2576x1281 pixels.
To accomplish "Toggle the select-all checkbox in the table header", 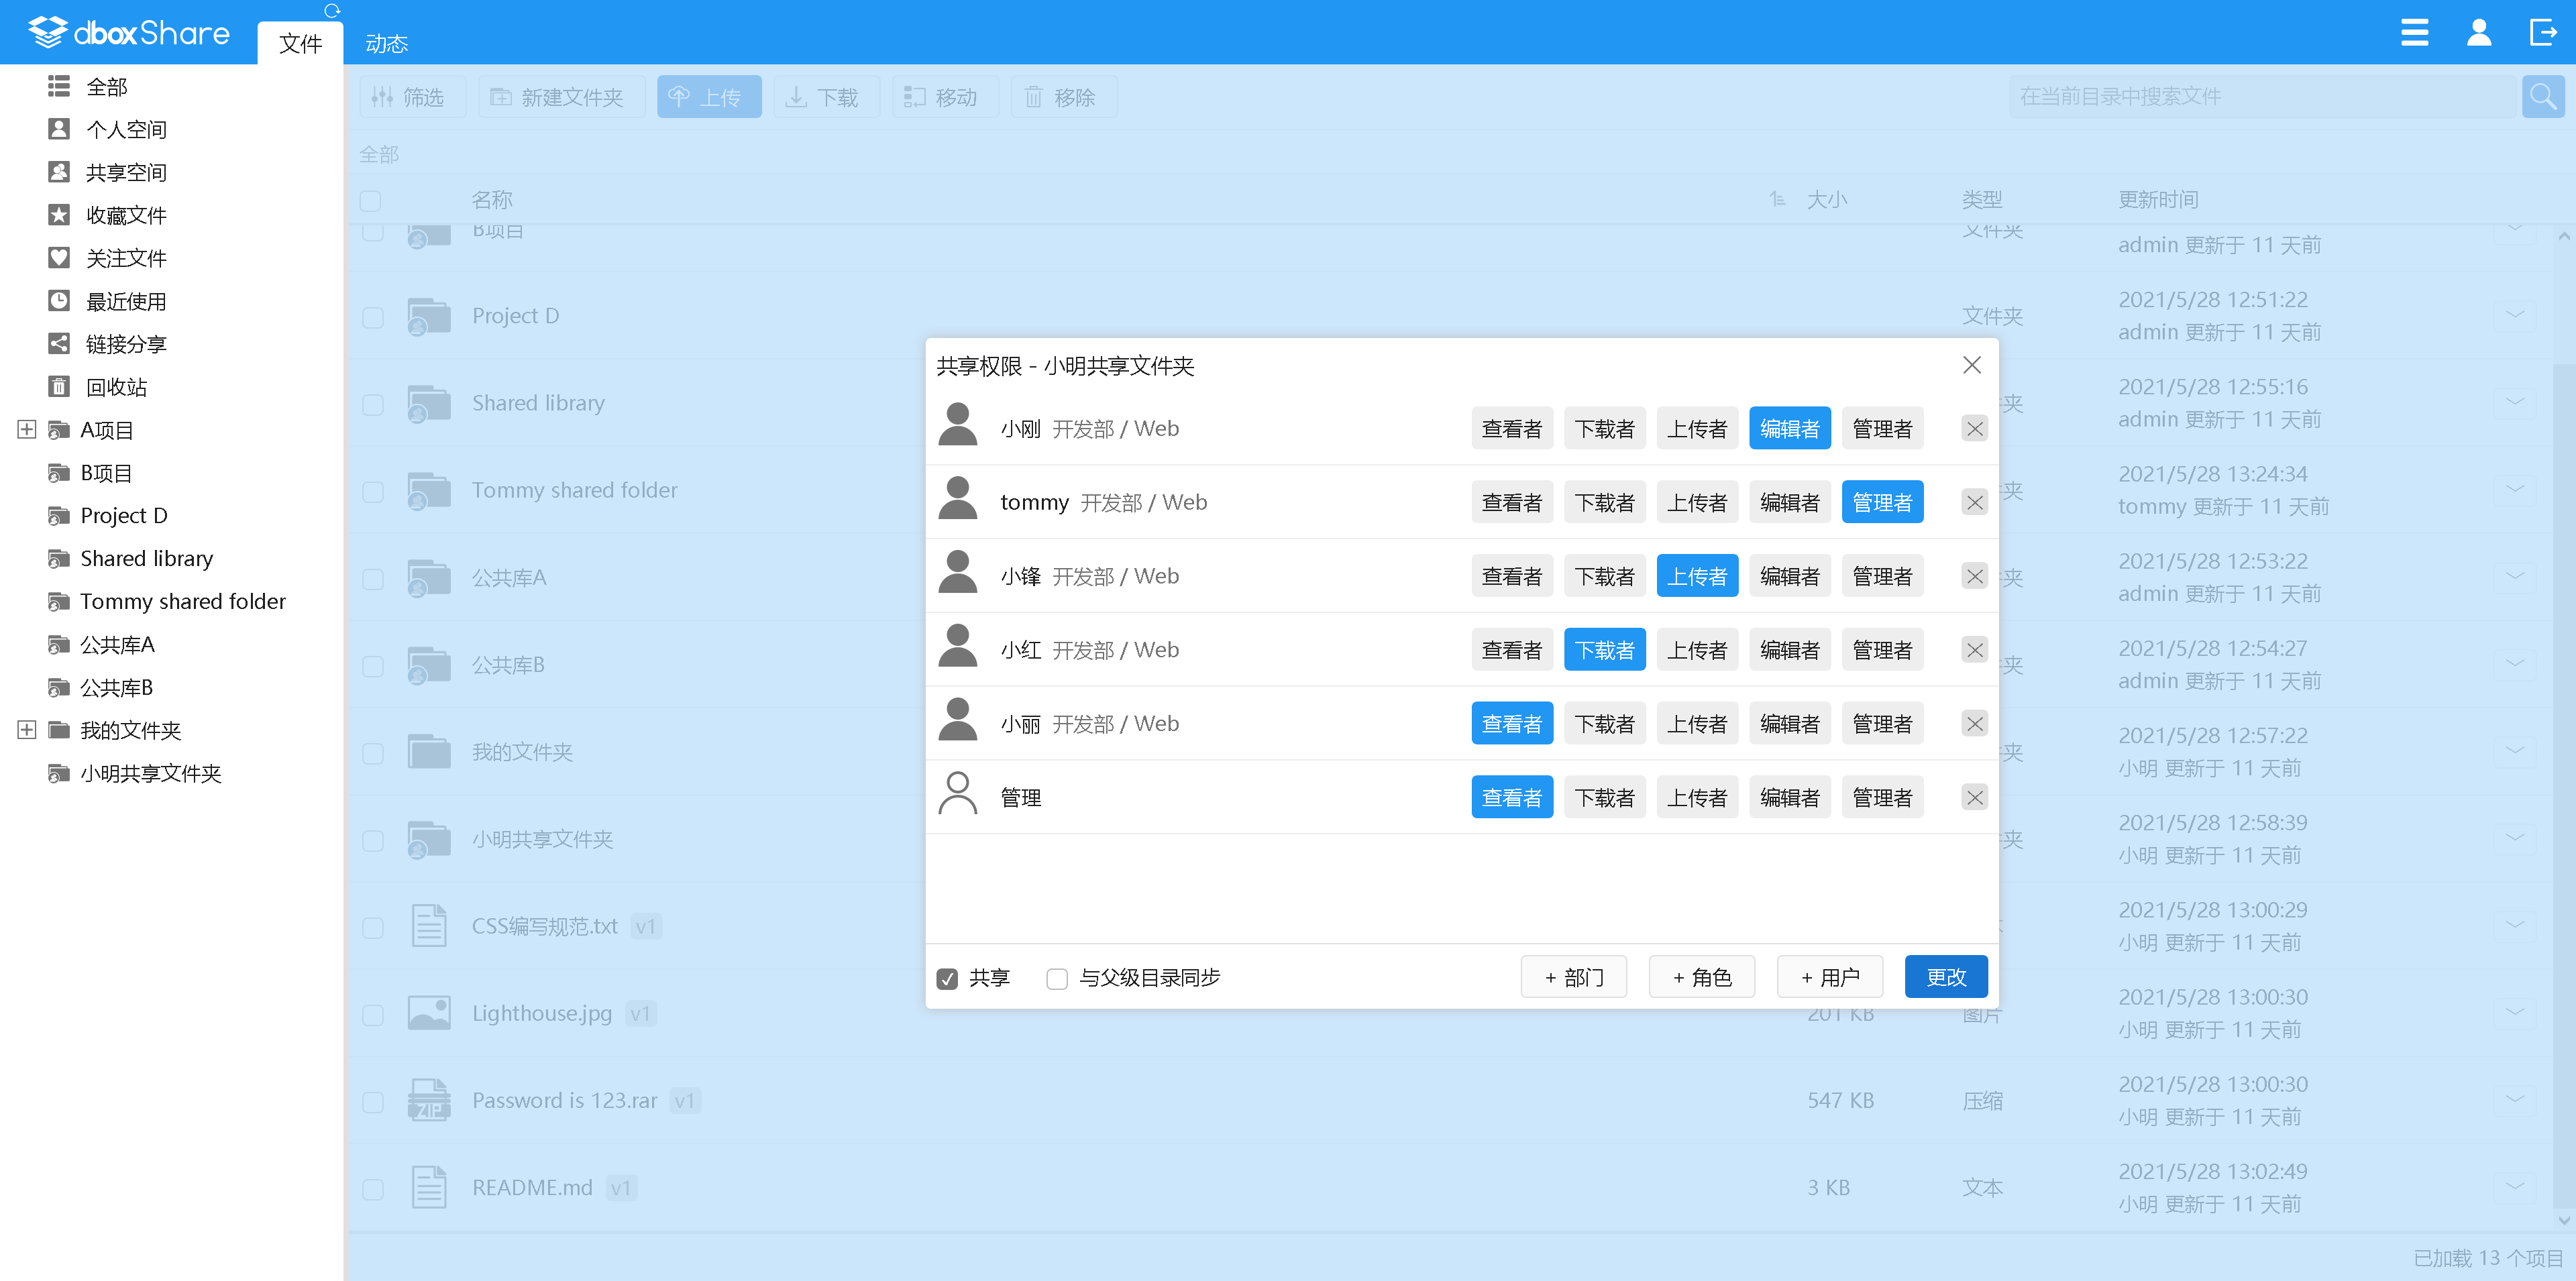I will (371, 201).
